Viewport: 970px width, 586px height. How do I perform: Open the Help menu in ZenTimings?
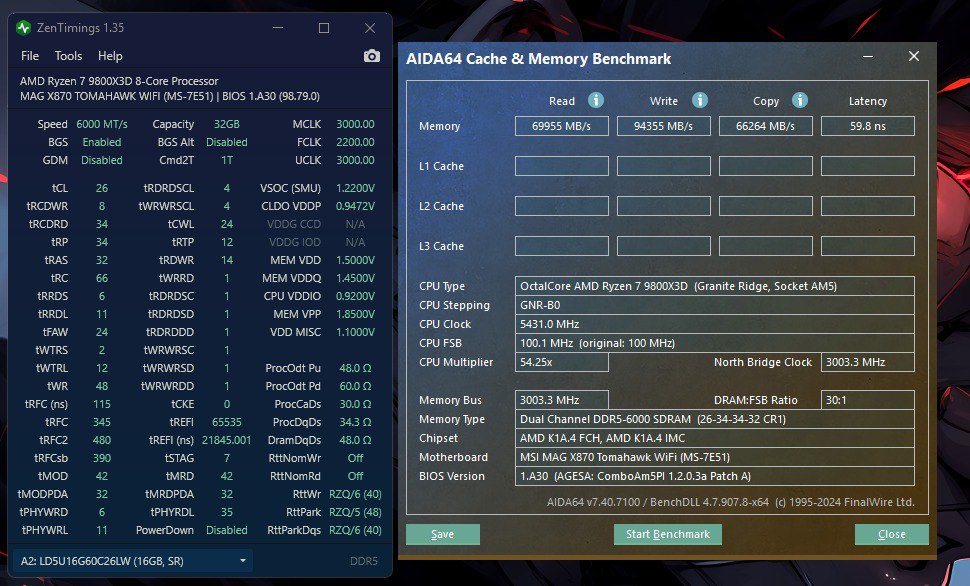click(110, 56)
